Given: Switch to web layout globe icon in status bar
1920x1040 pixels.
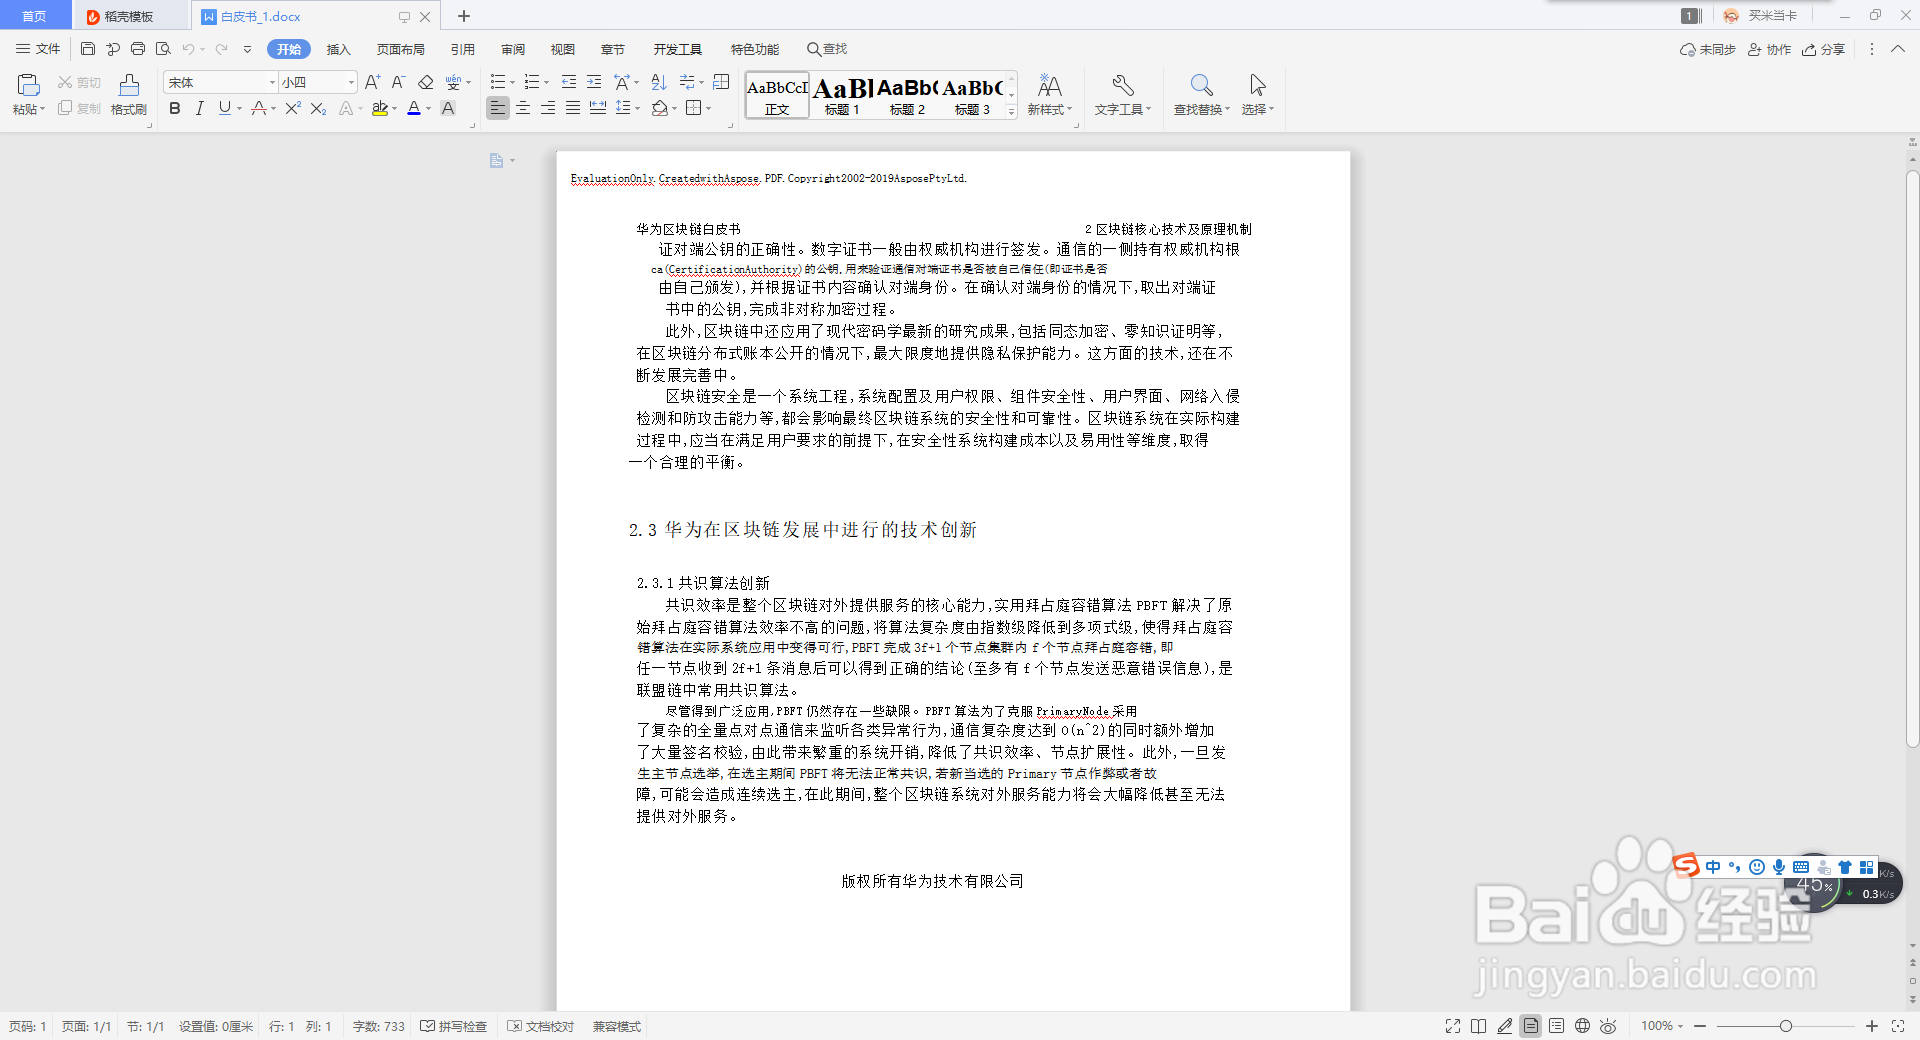Looking at the screenshot, I should (x=1582, y=1026).
